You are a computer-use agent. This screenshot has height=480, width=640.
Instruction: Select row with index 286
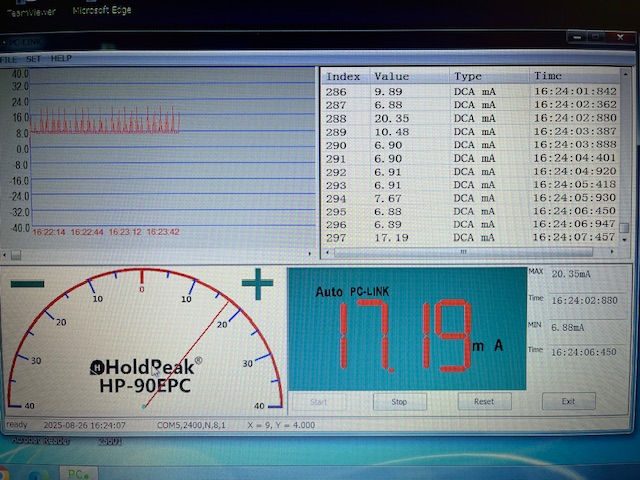coord(471,91)
